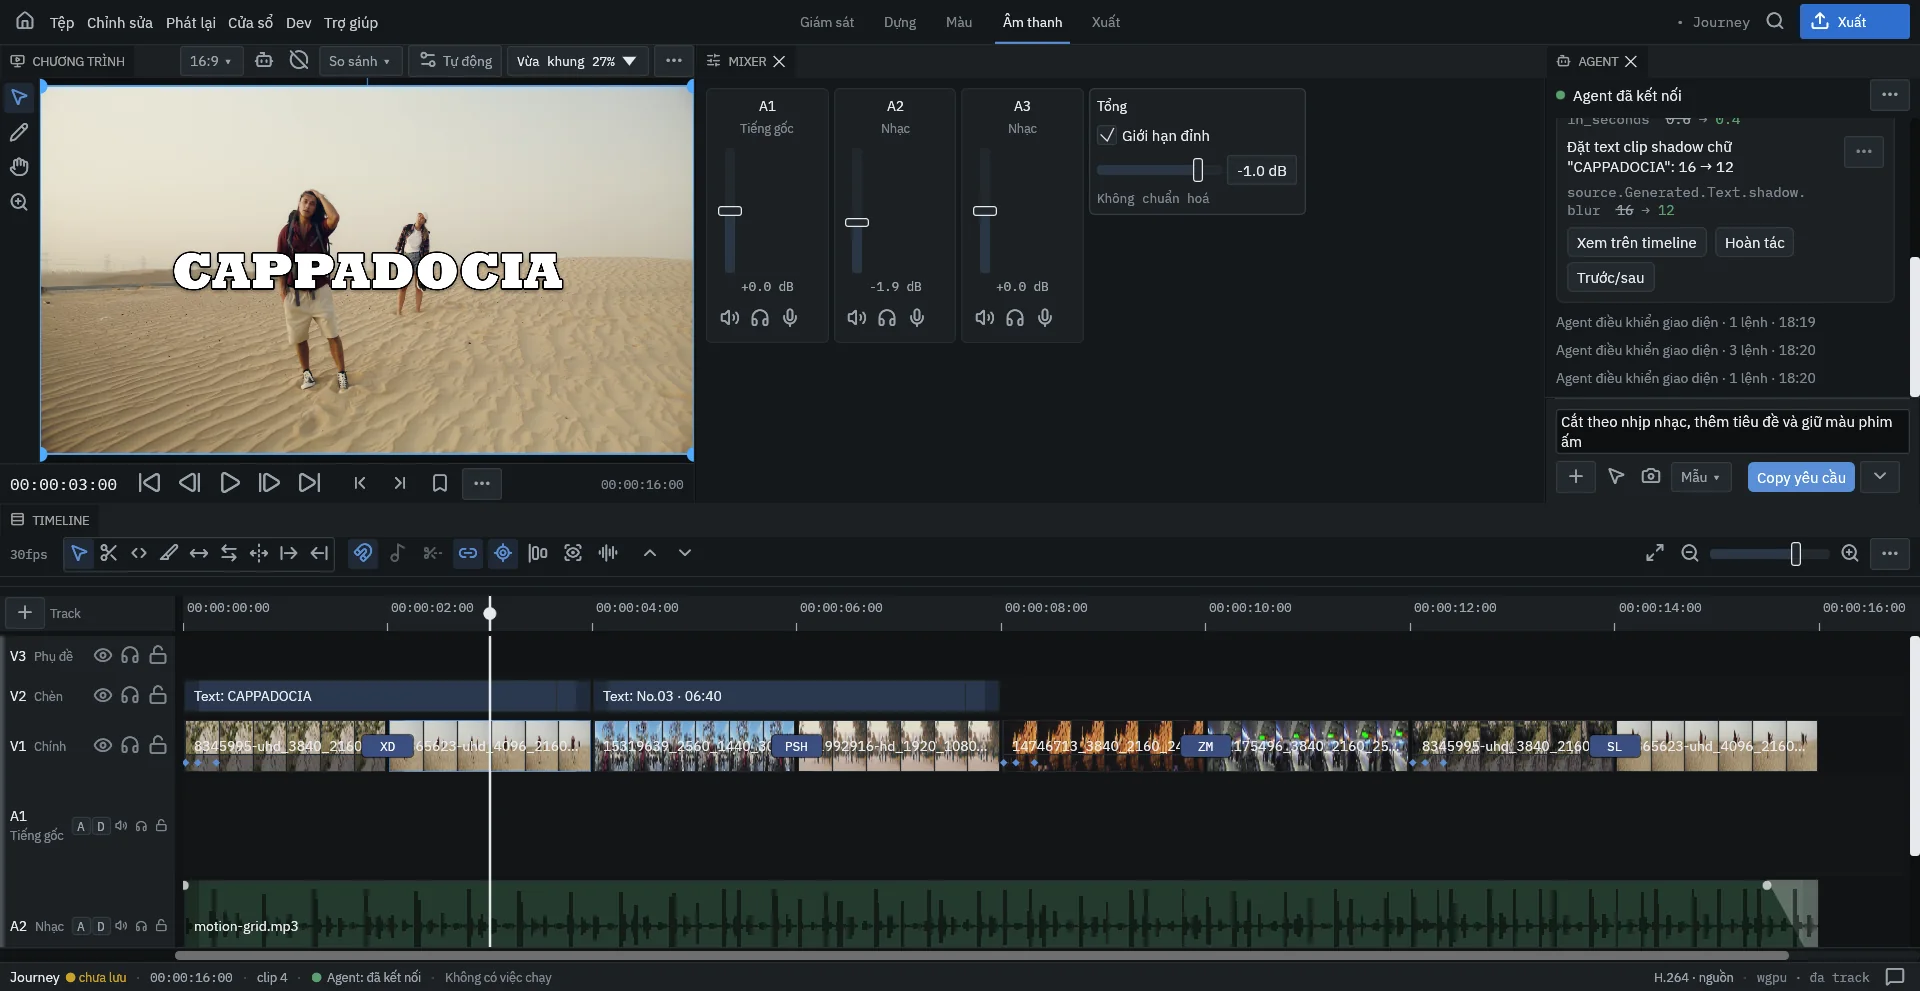1920x991 pixels.
Task: Toggle audio waveform display in timeline toolbar
Action: pyautogui.click(x=608, y=553)
